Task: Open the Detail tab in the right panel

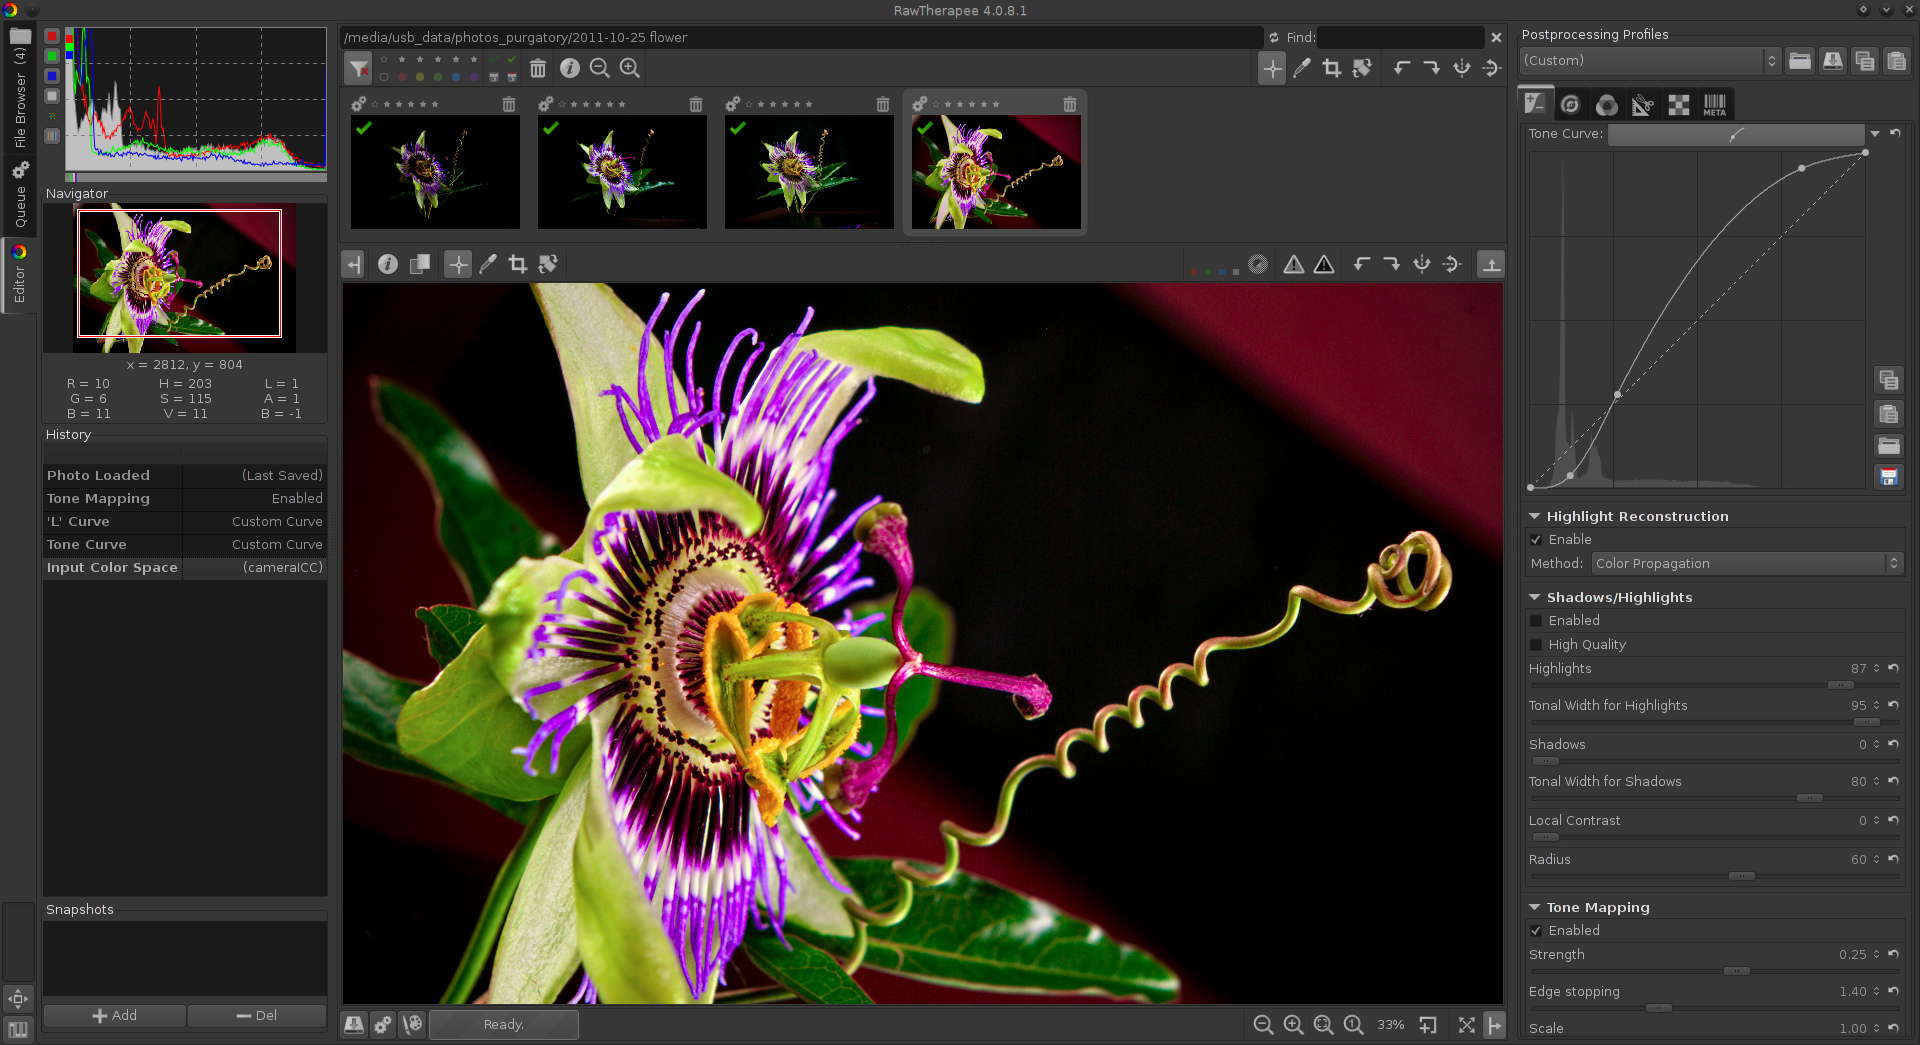Action: 1570,104
